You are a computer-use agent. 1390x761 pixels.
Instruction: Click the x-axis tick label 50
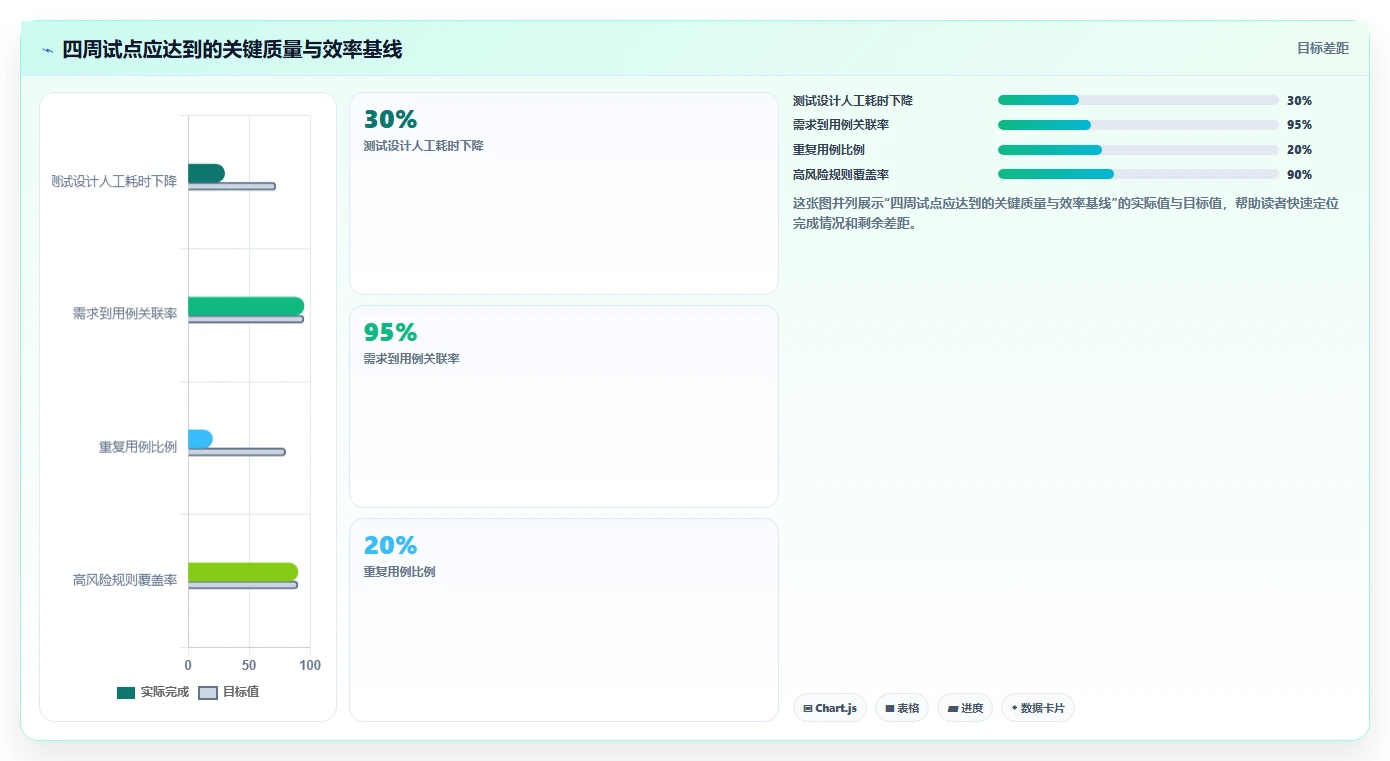click(249, 665)
